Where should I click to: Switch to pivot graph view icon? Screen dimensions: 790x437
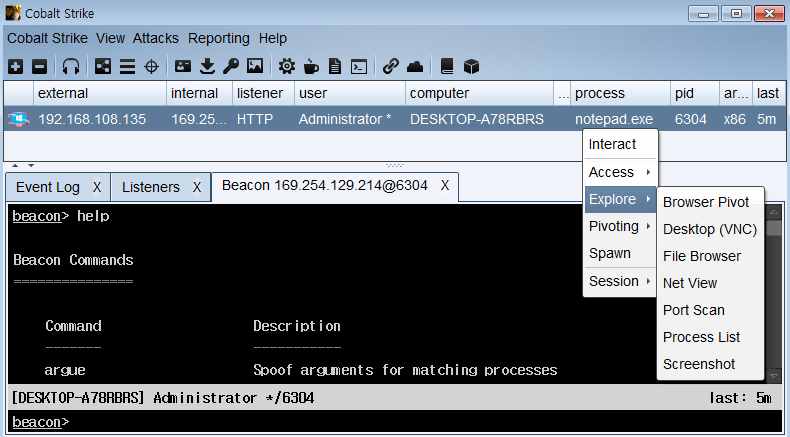(103, 66)
